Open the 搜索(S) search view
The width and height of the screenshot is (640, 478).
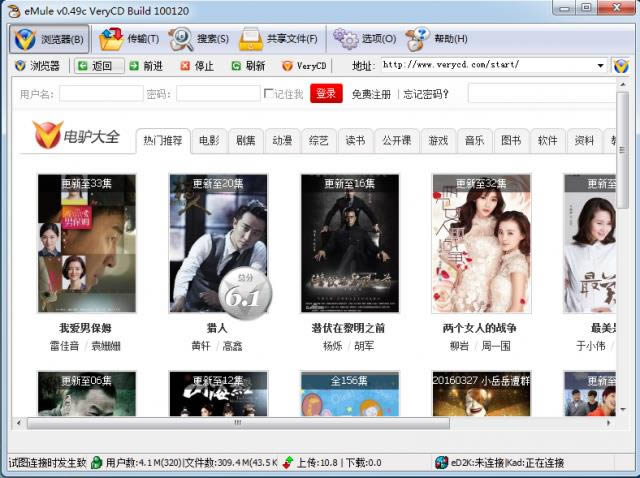[x=198, y=39]
